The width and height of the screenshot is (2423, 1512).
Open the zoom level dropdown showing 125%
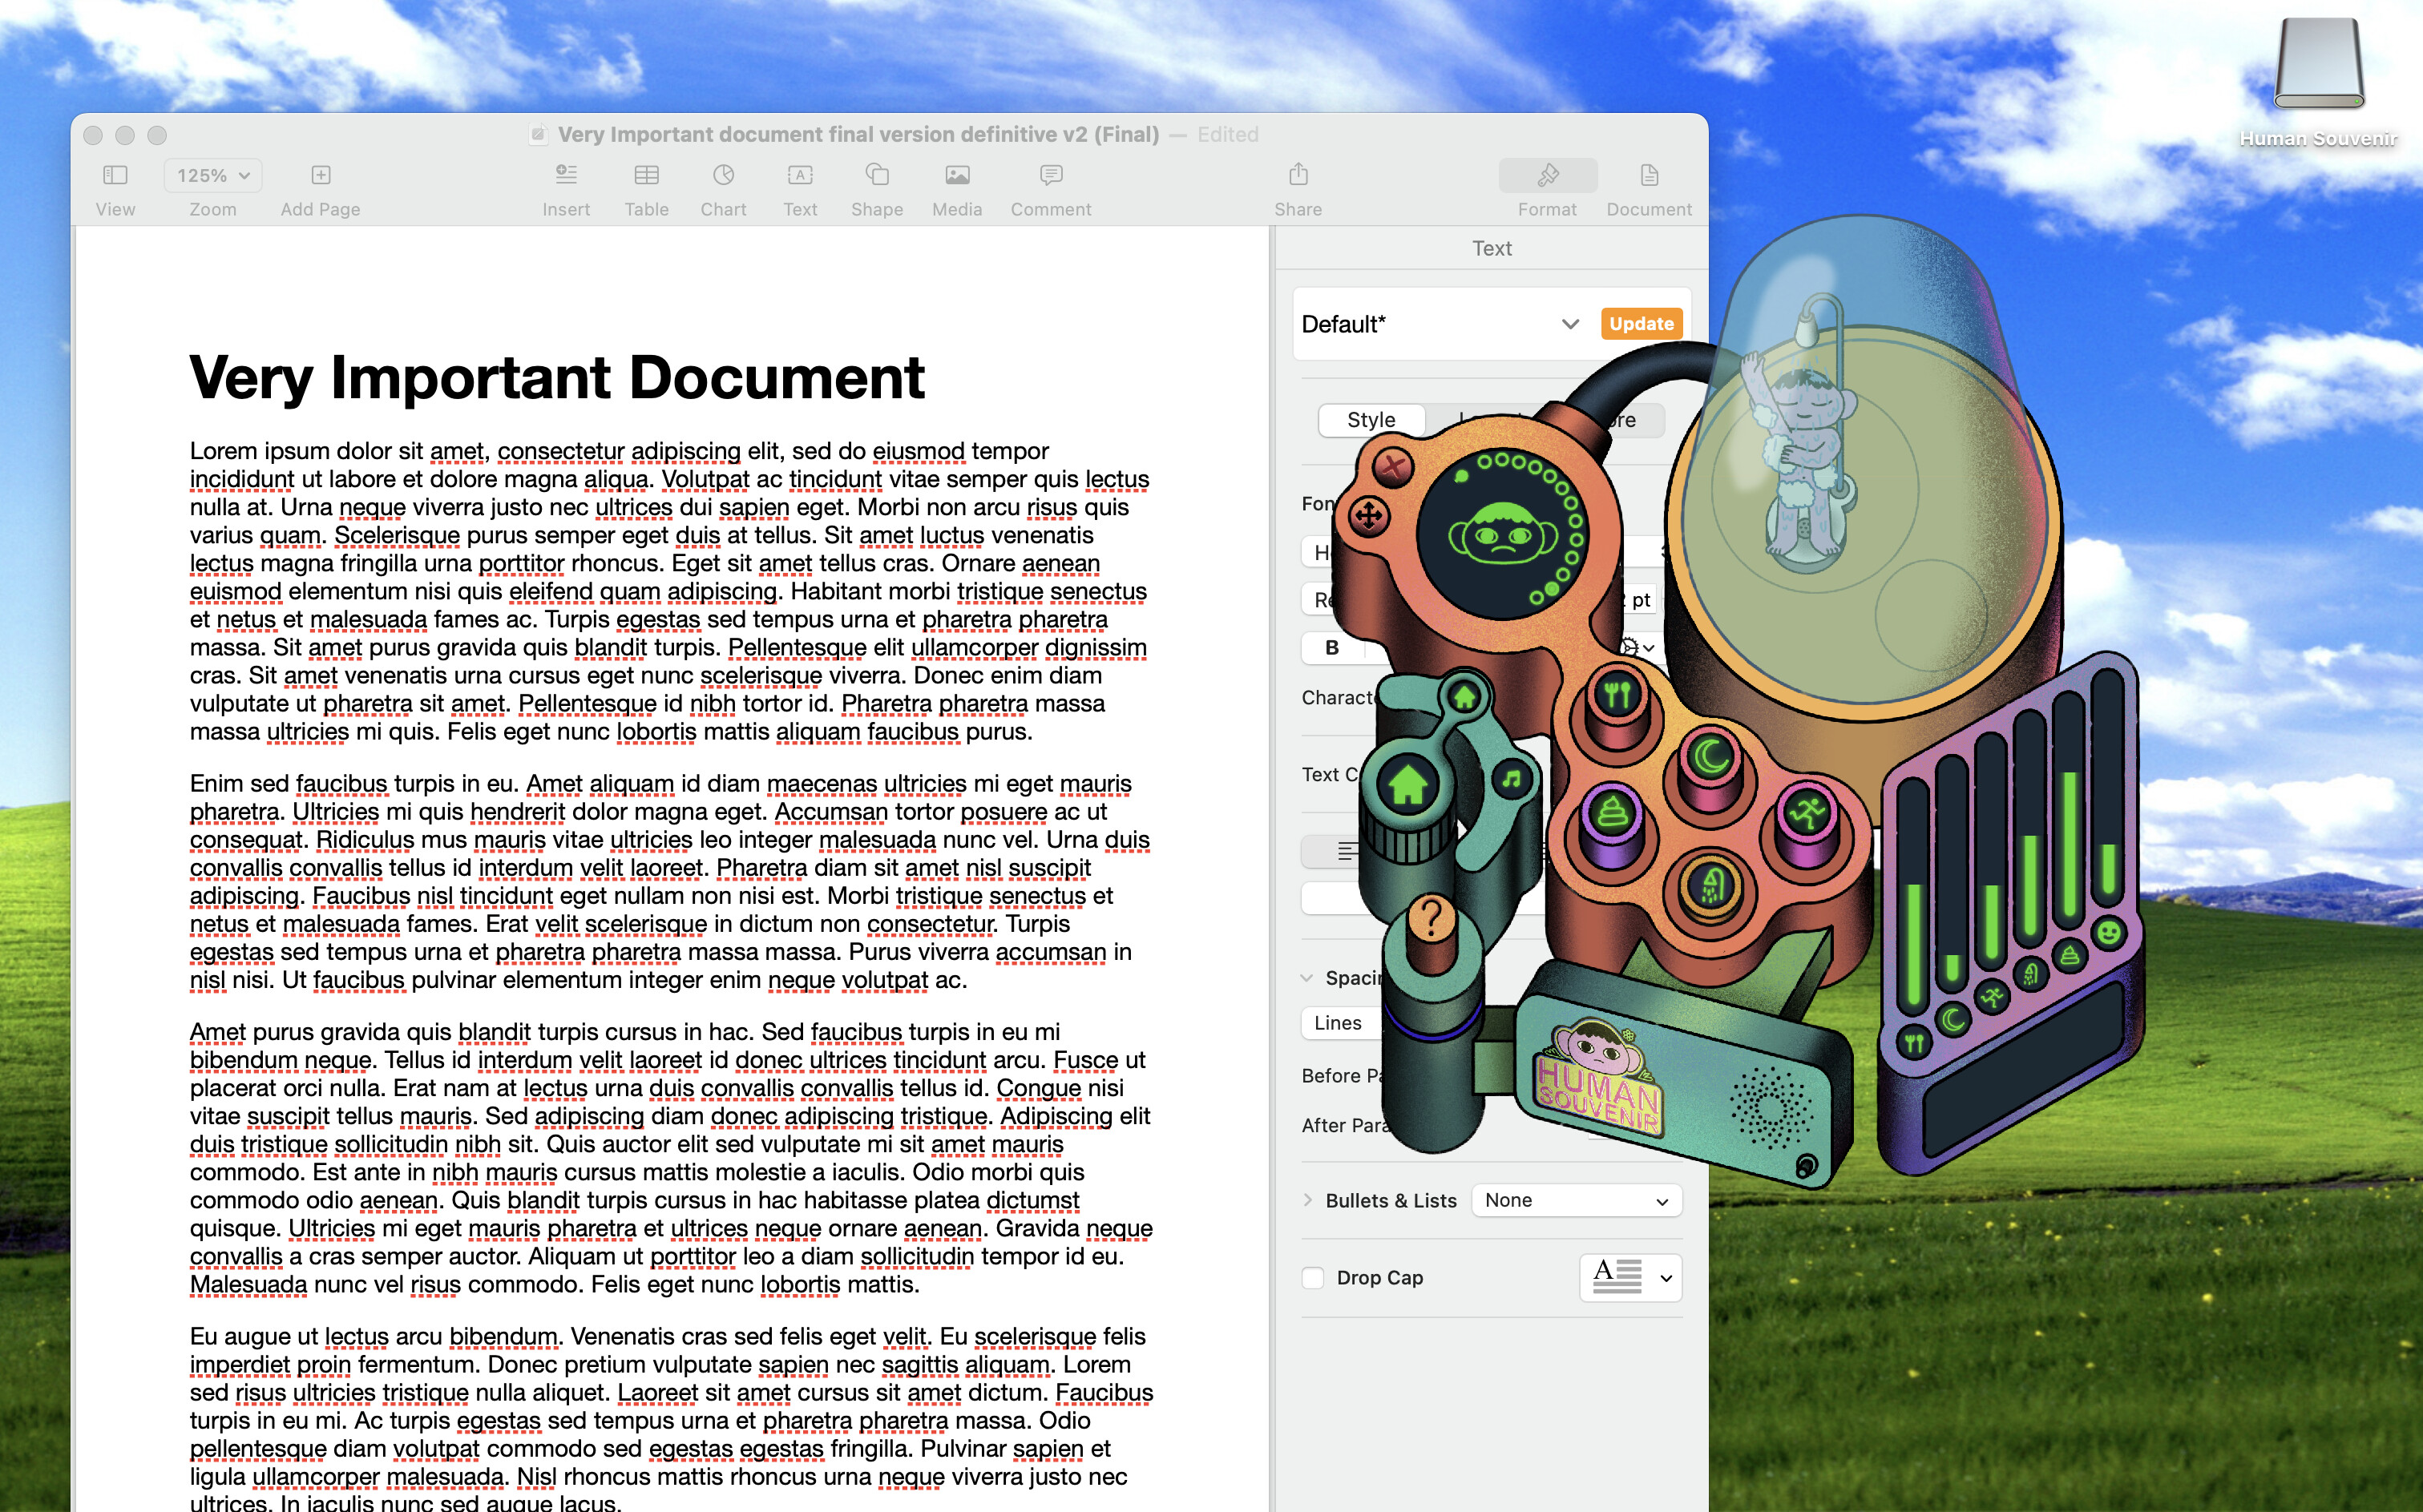(210, 175)
